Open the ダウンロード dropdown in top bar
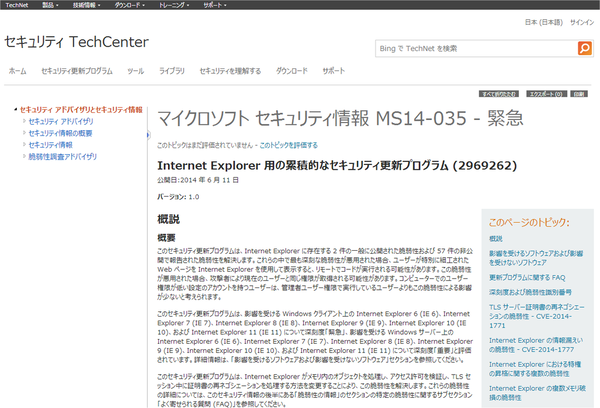The width and height of the screenshot is (600, 408). (130, 5)
